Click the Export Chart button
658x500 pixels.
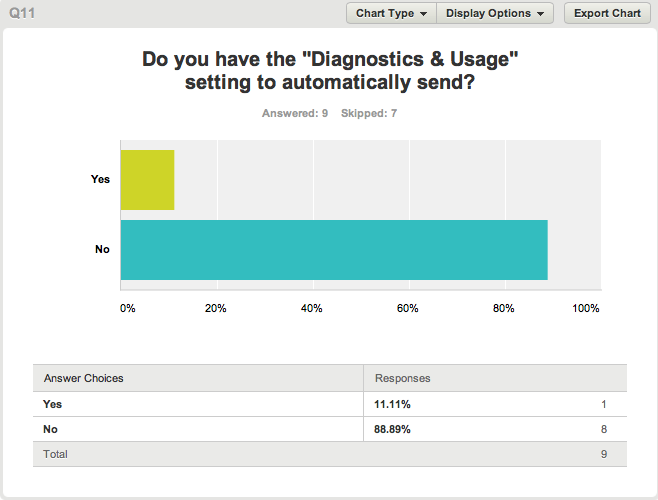[x=607, y=13]
